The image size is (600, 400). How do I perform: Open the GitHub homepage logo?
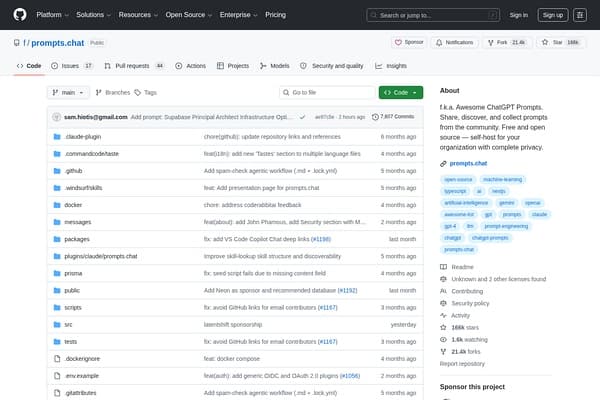(x=20, y=15)
